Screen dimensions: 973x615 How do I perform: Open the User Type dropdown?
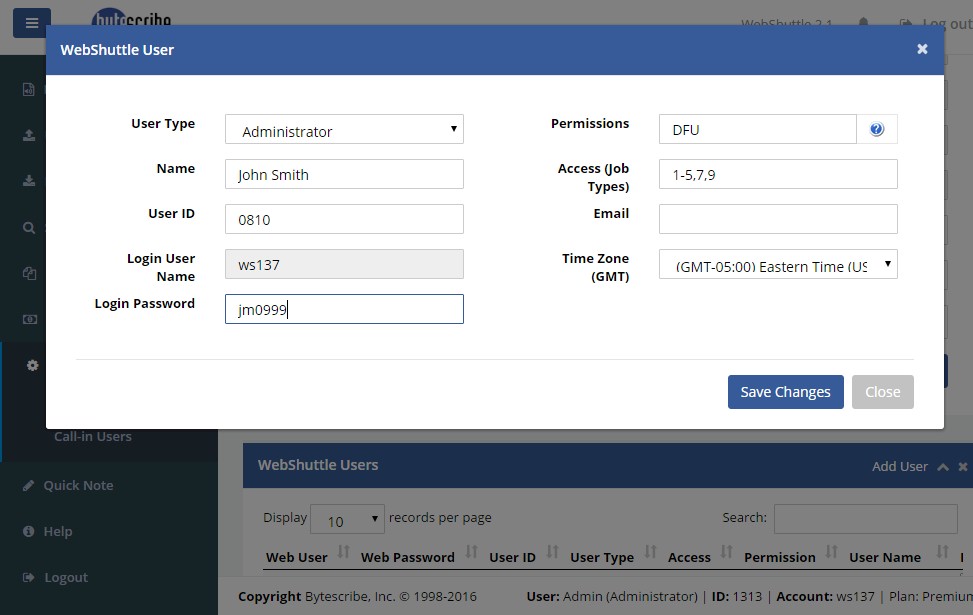click(x=344, y=129)
